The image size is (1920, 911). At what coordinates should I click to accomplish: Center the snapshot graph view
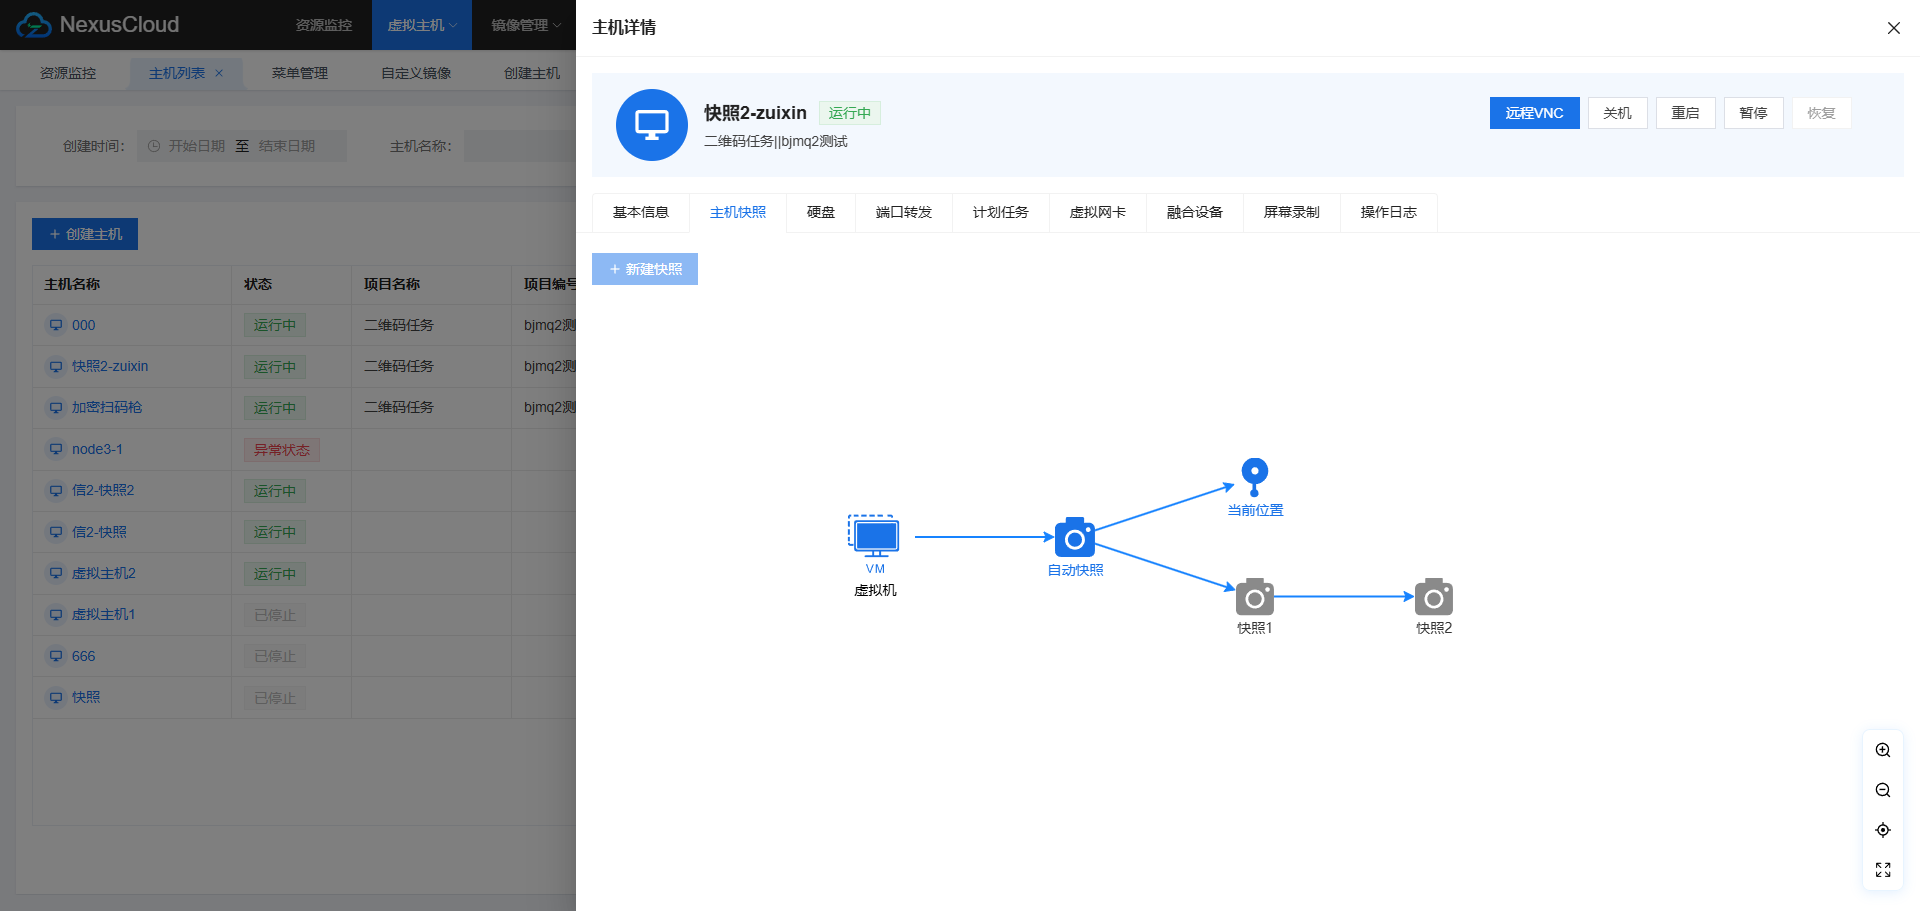click(1882, 830)
